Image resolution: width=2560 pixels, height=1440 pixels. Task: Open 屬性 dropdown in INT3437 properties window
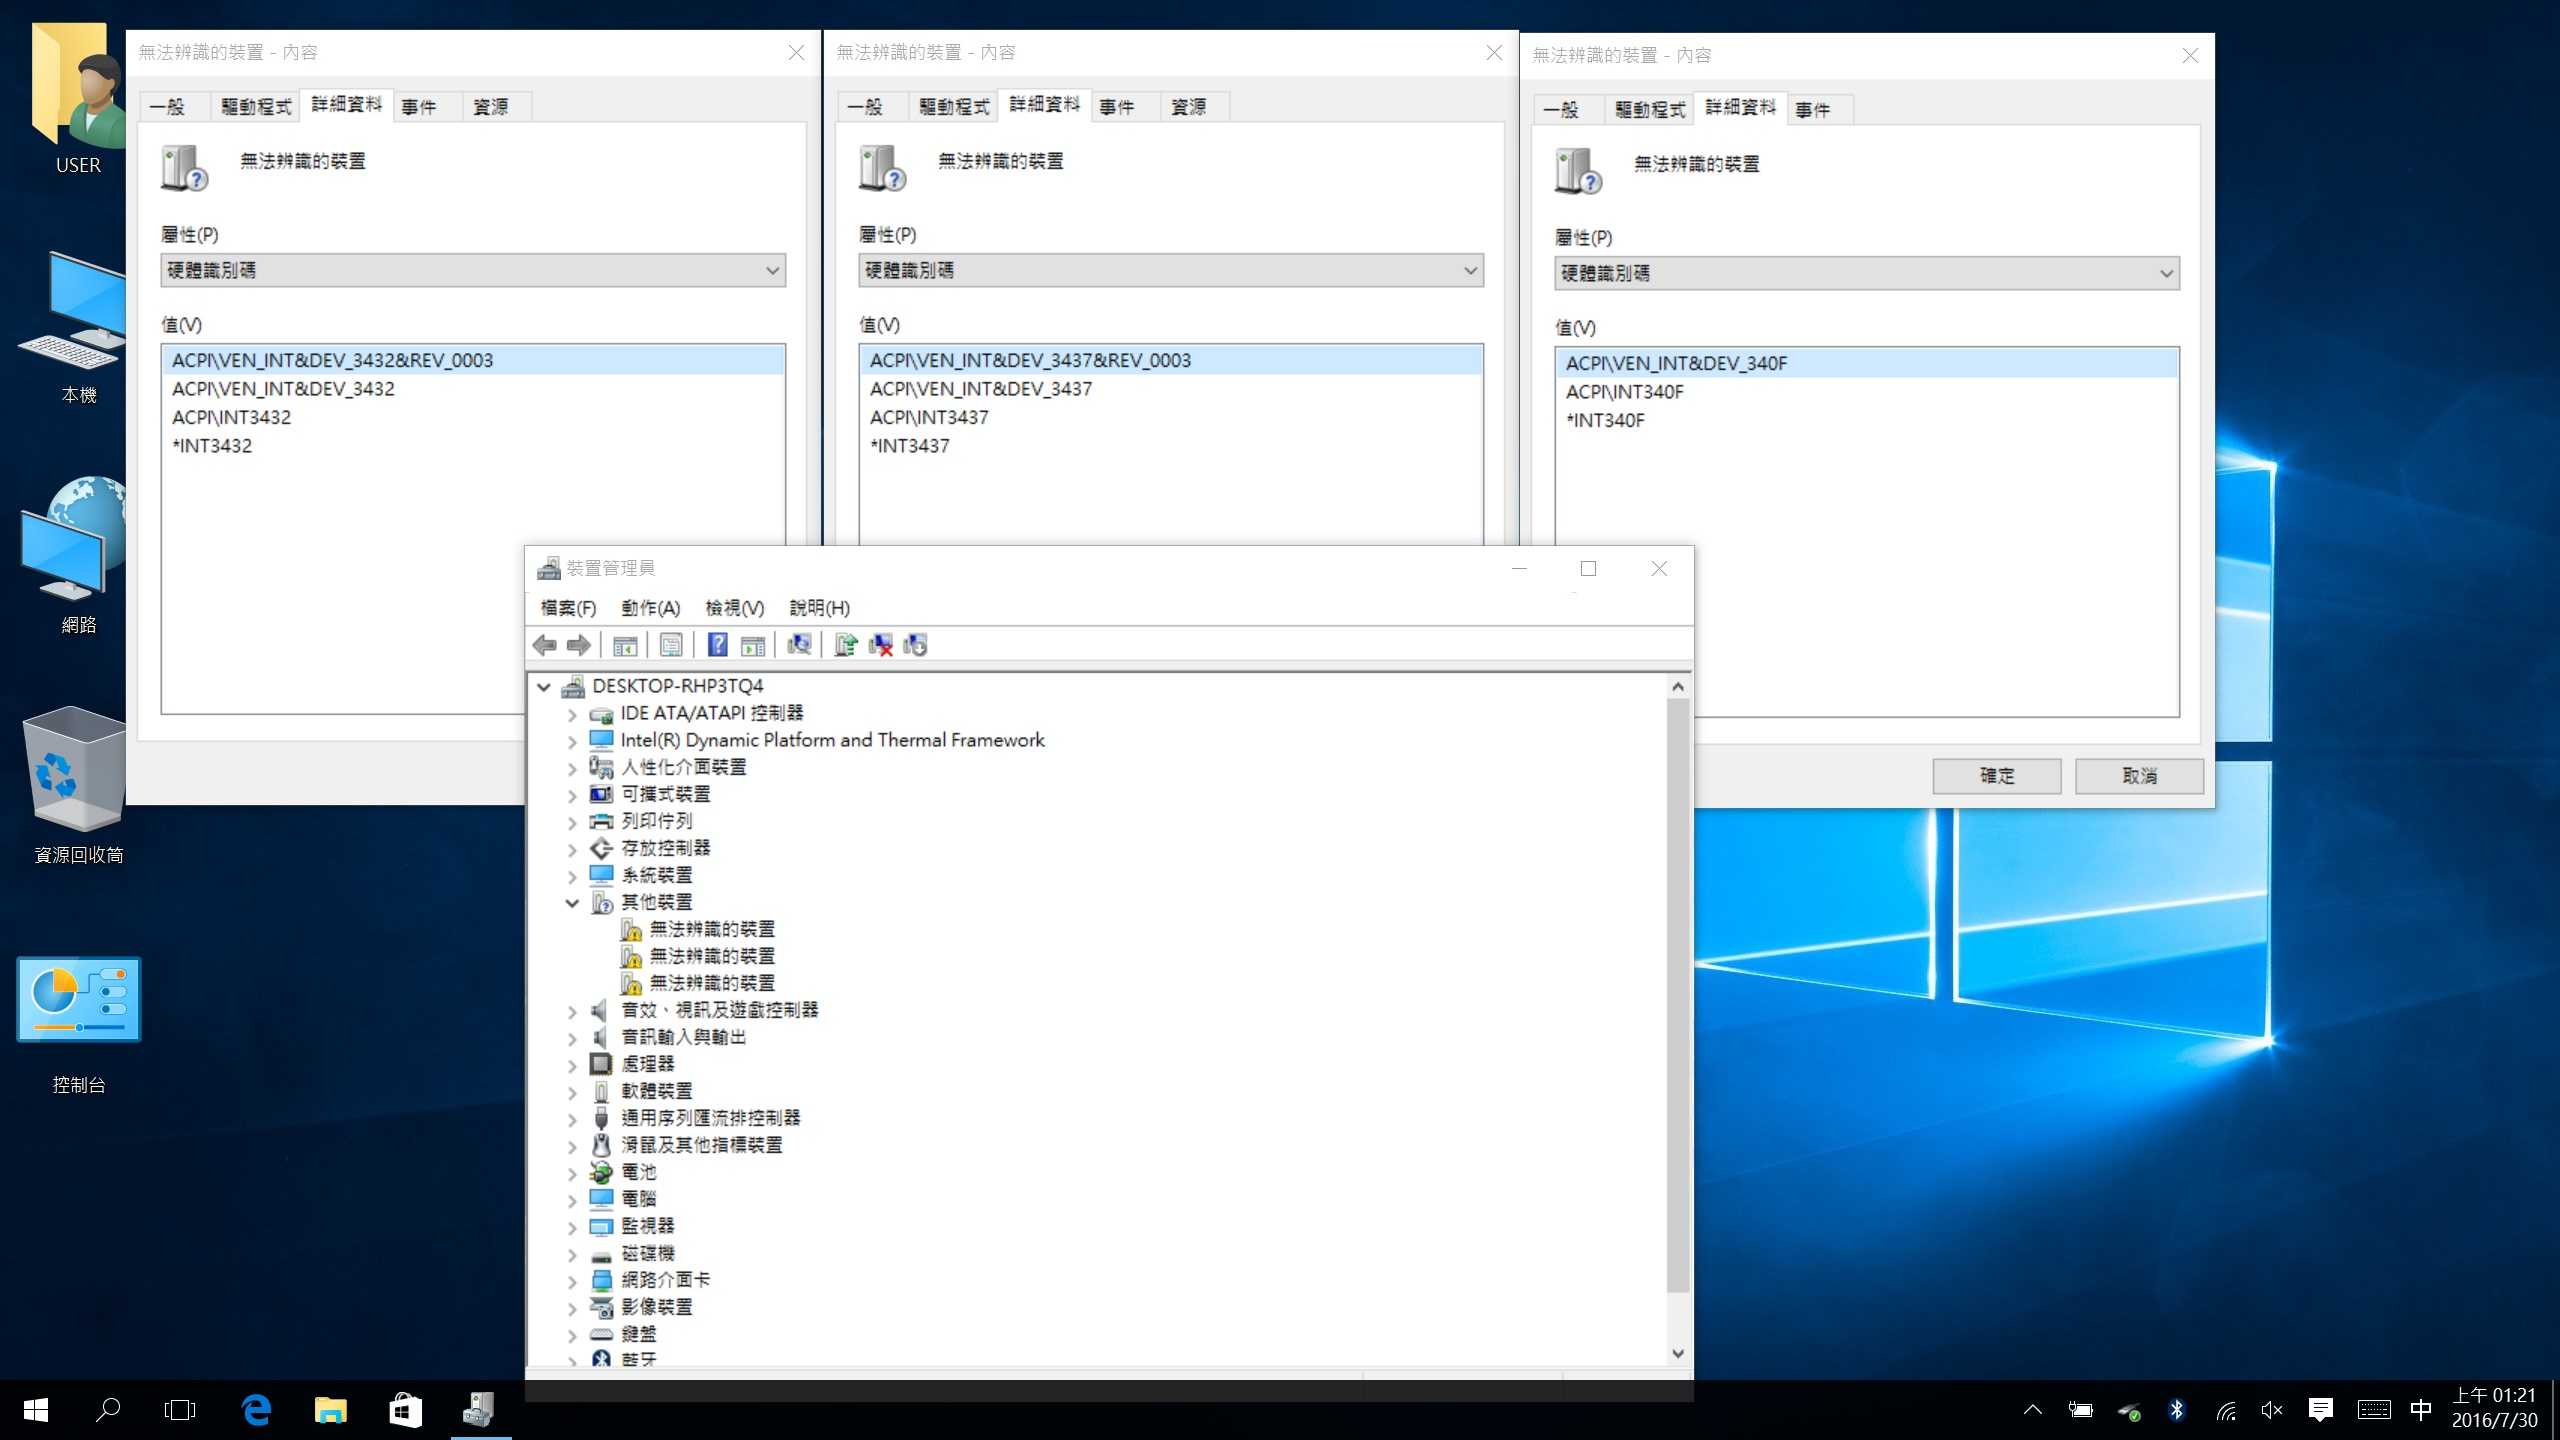[1171, 270]
